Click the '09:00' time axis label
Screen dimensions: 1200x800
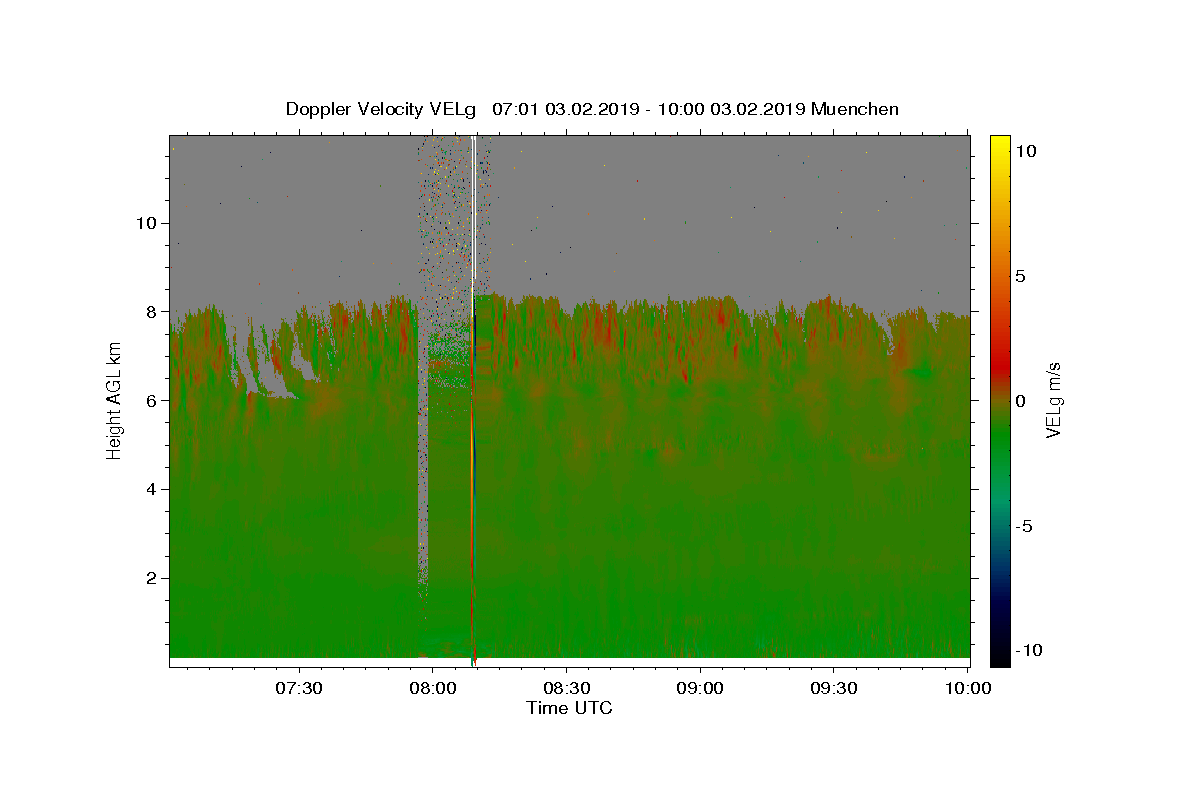[x=700, y=688]
